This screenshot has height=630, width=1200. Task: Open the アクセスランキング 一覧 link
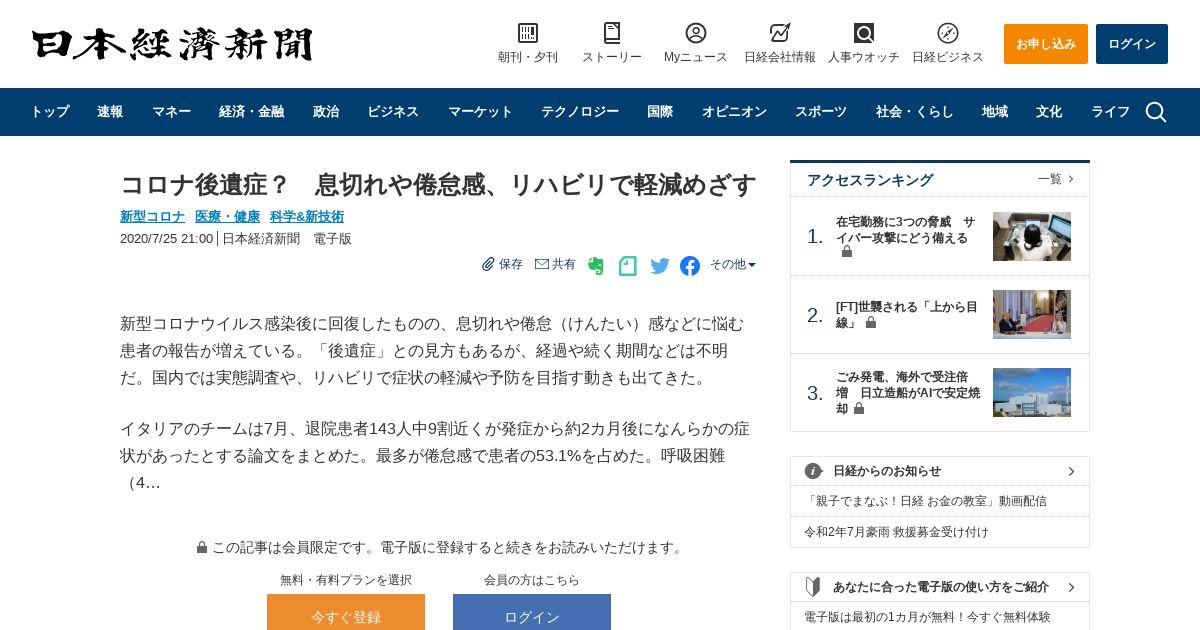(x=1056, y=179)
